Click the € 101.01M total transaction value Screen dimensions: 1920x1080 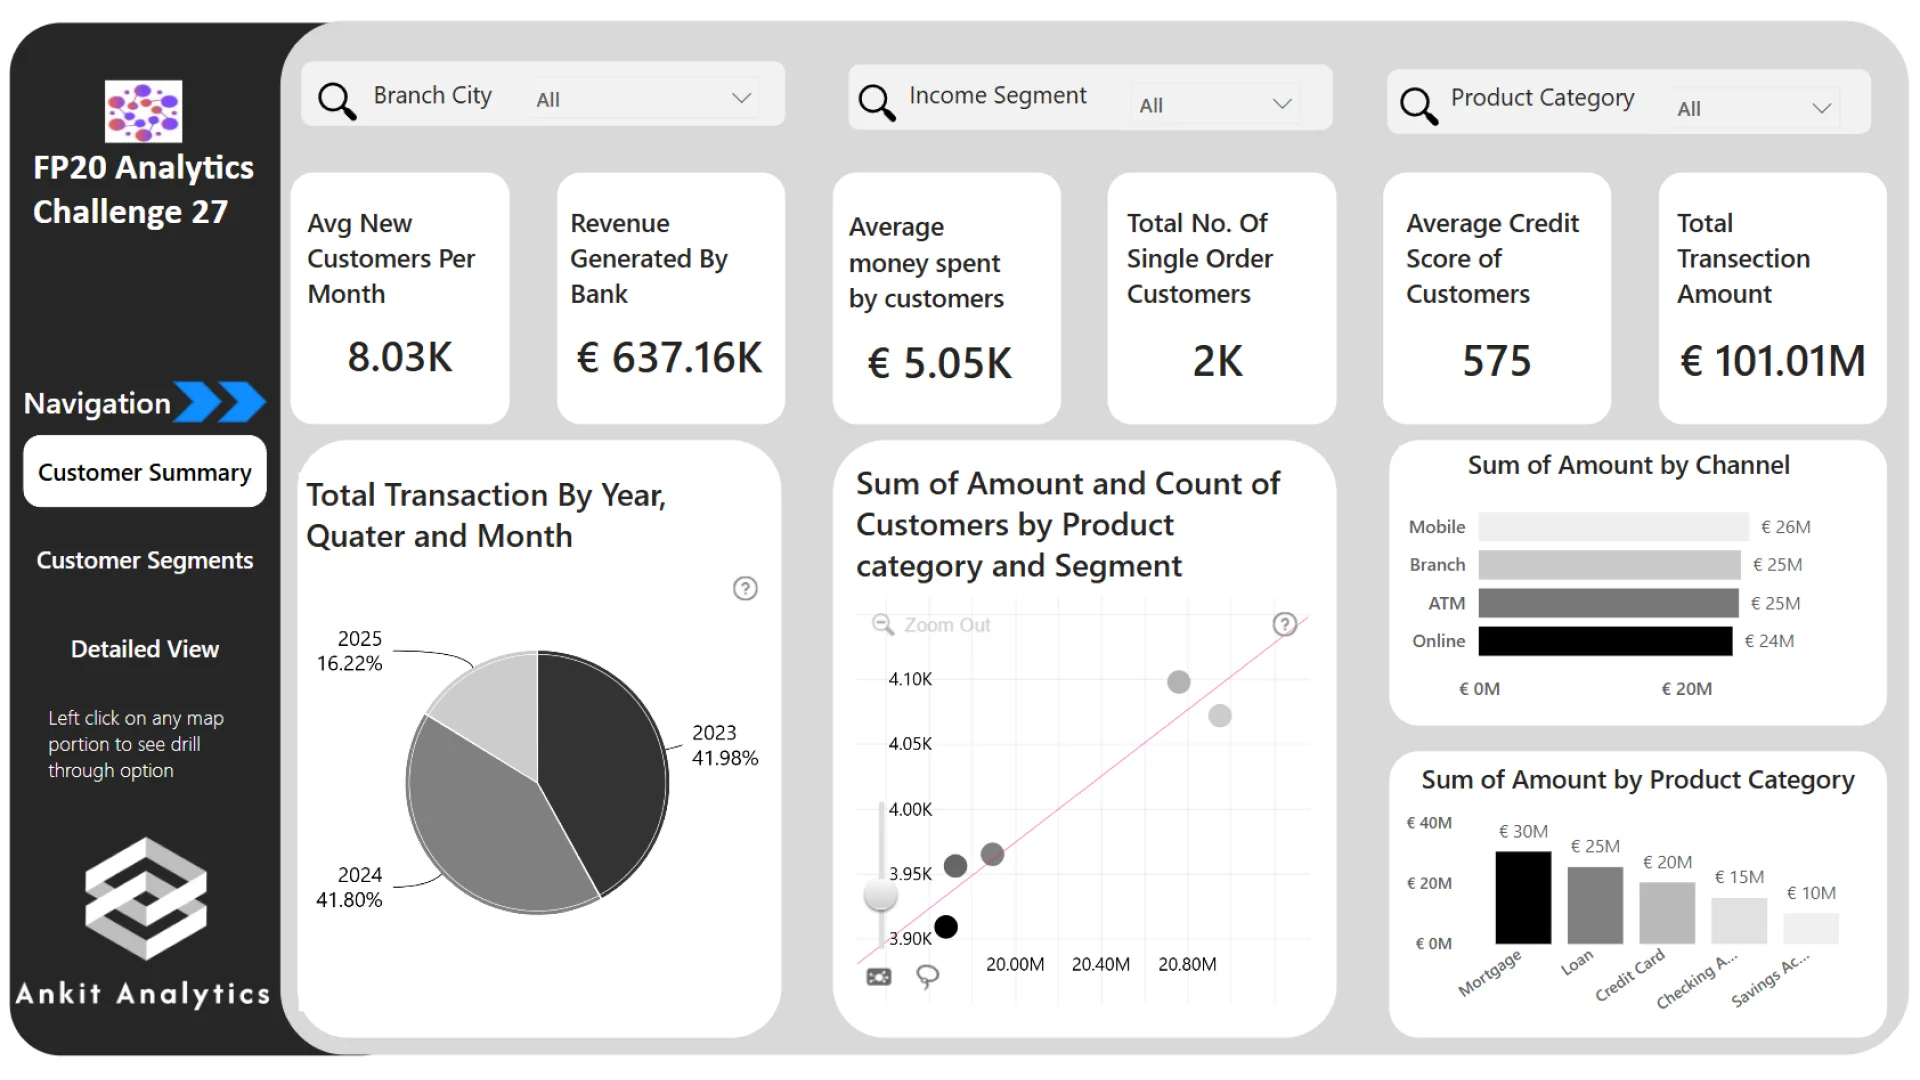[x=1772, y=361]
